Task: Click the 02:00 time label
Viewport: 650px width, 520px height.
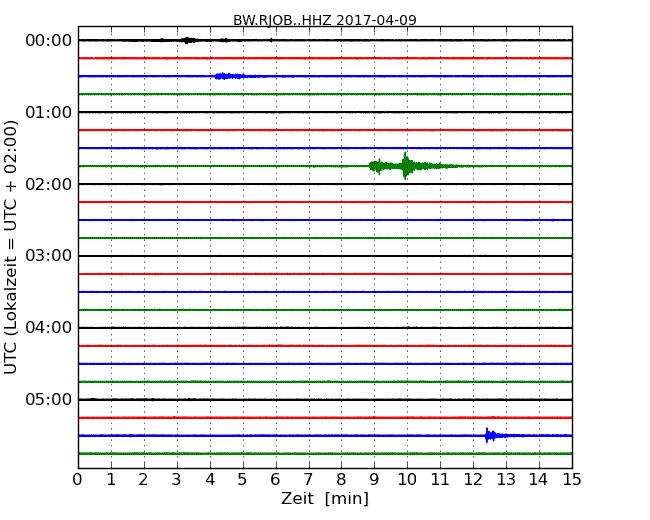Action: point(49,184)
